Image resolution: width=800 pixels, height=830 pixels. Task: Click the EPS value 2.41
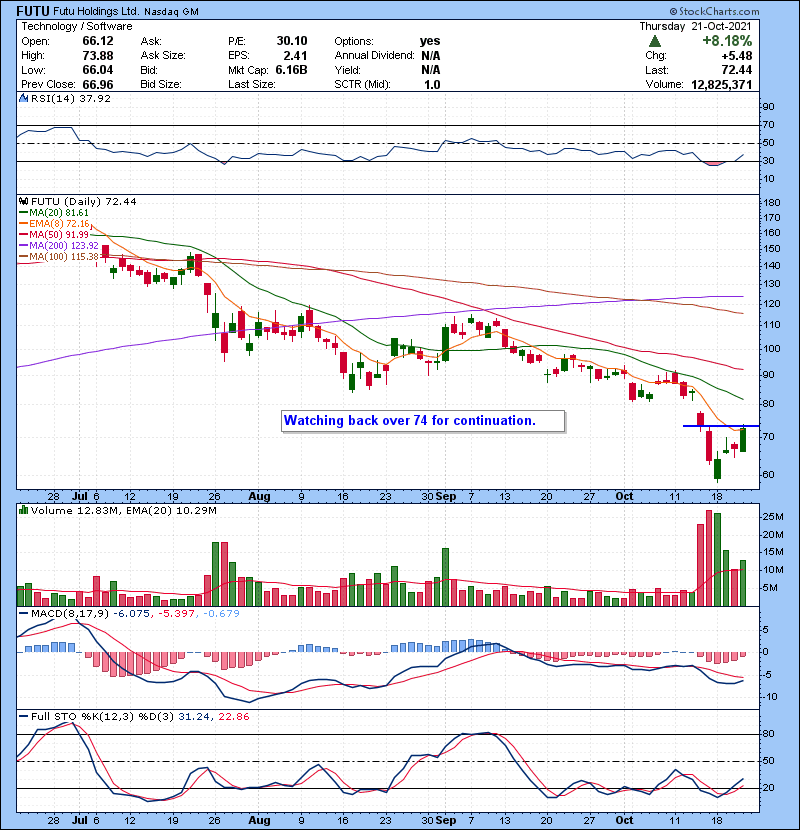click(x=295, y=56)
